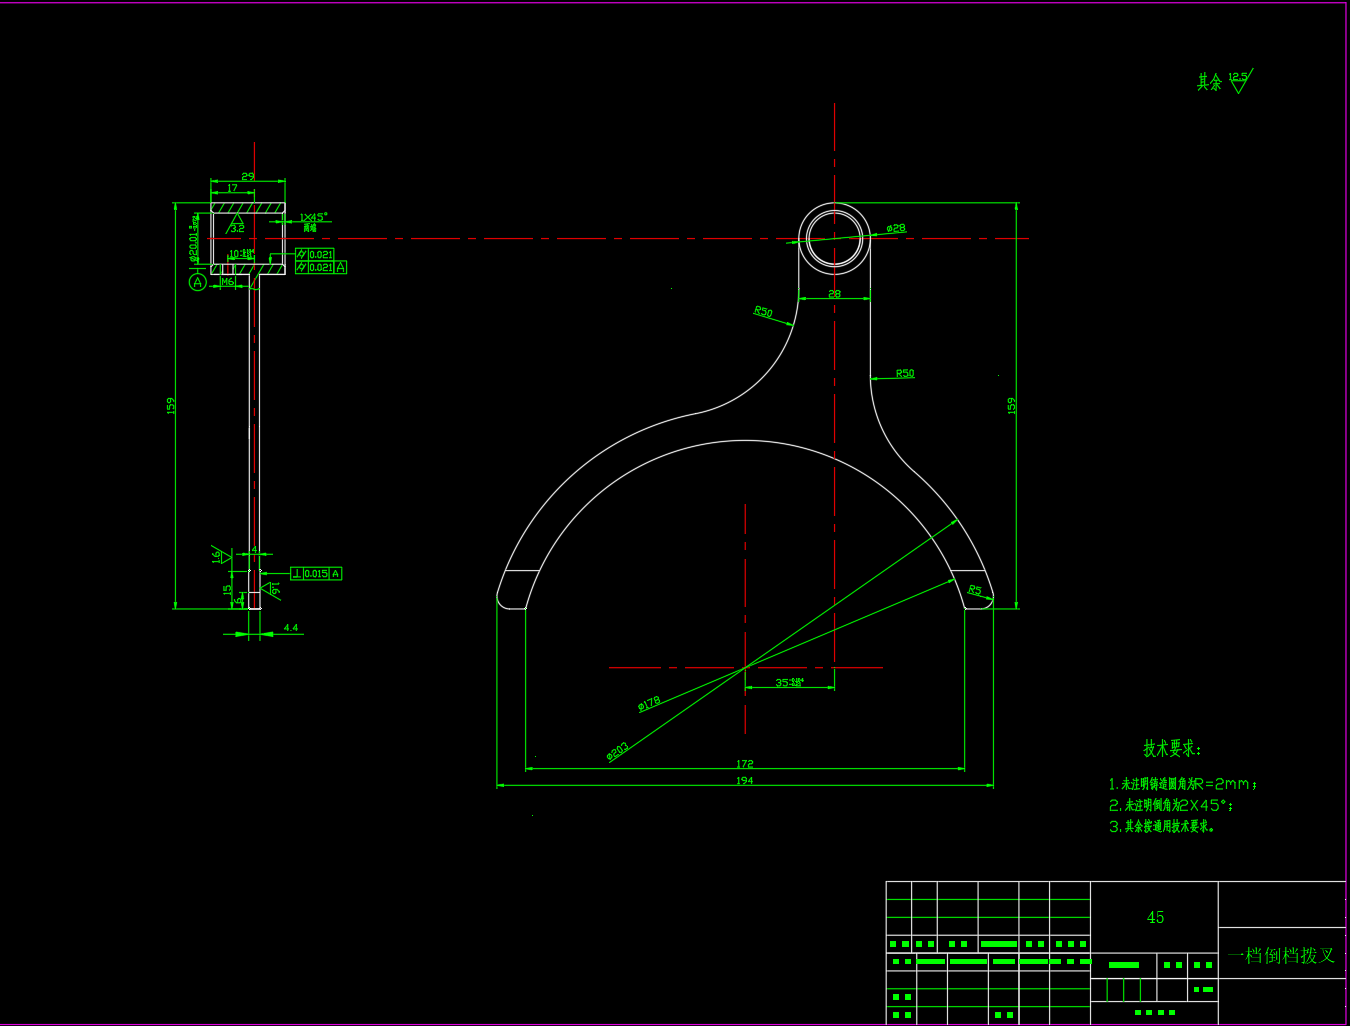This screenshot has width=1350, height=1026.
Task: Click the circled datum A symbol
Action: (x=198, y=283)
